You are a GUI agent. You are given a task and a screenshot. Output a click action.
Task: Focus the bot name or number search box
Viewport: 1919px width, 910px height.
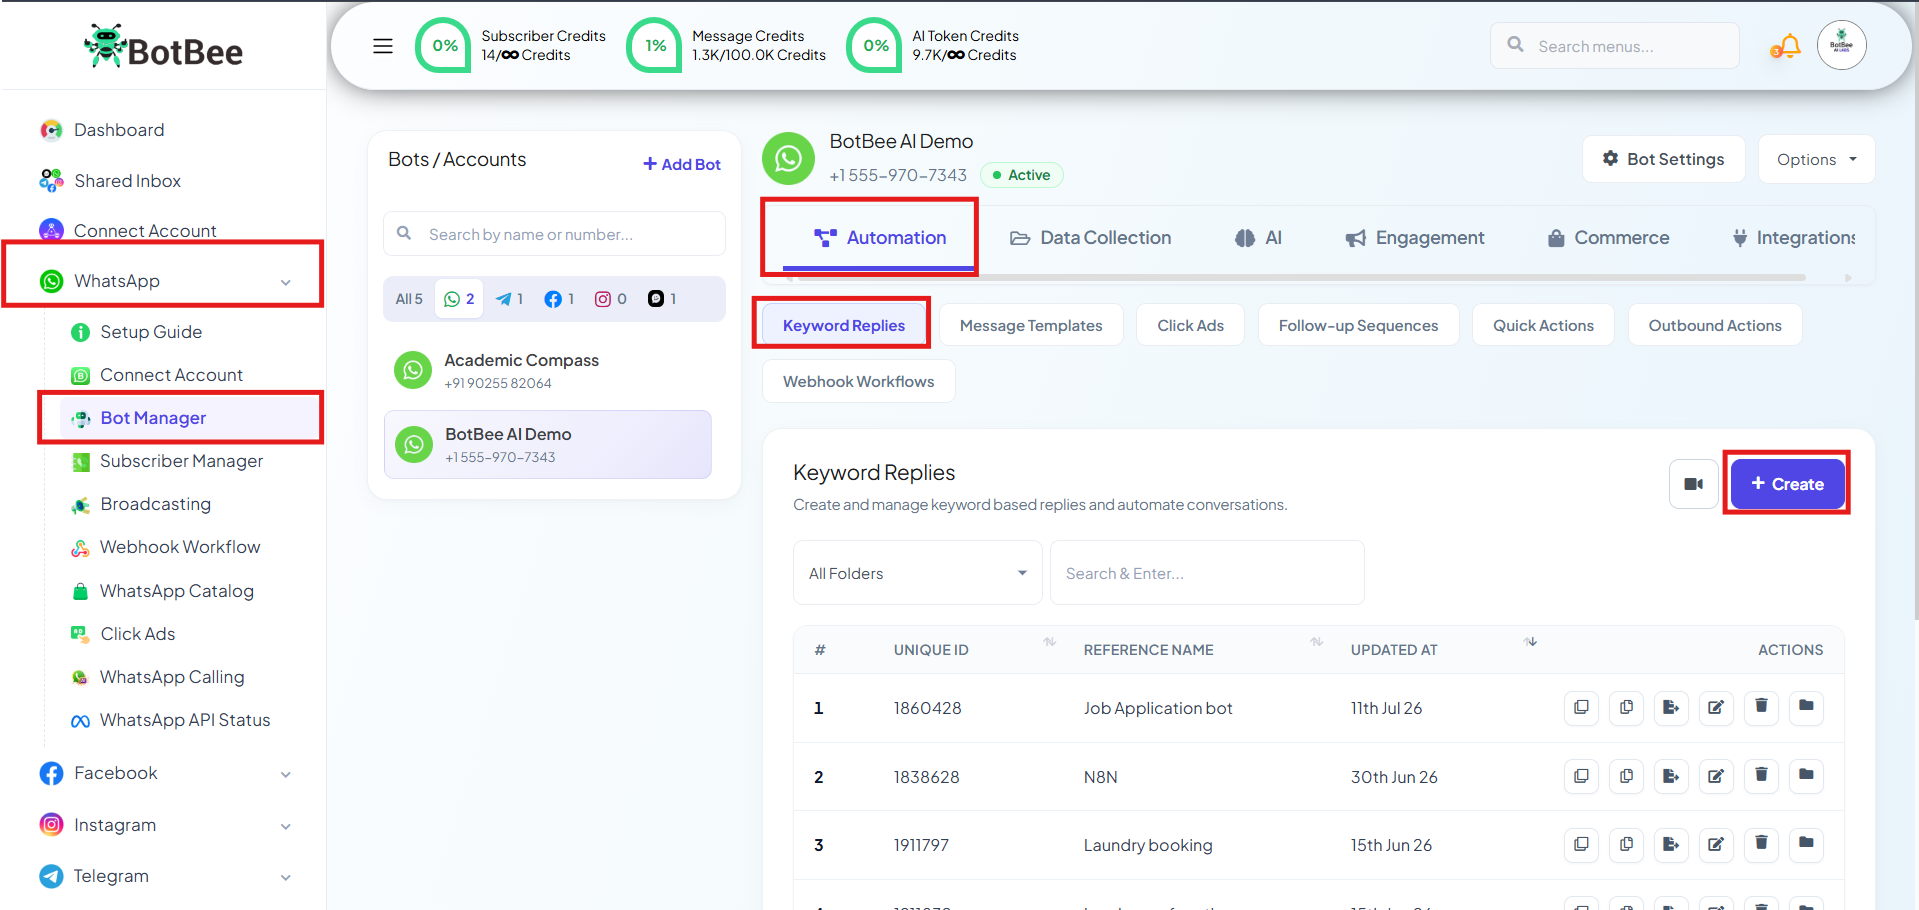pyautogui.click(x=554, y=234)
